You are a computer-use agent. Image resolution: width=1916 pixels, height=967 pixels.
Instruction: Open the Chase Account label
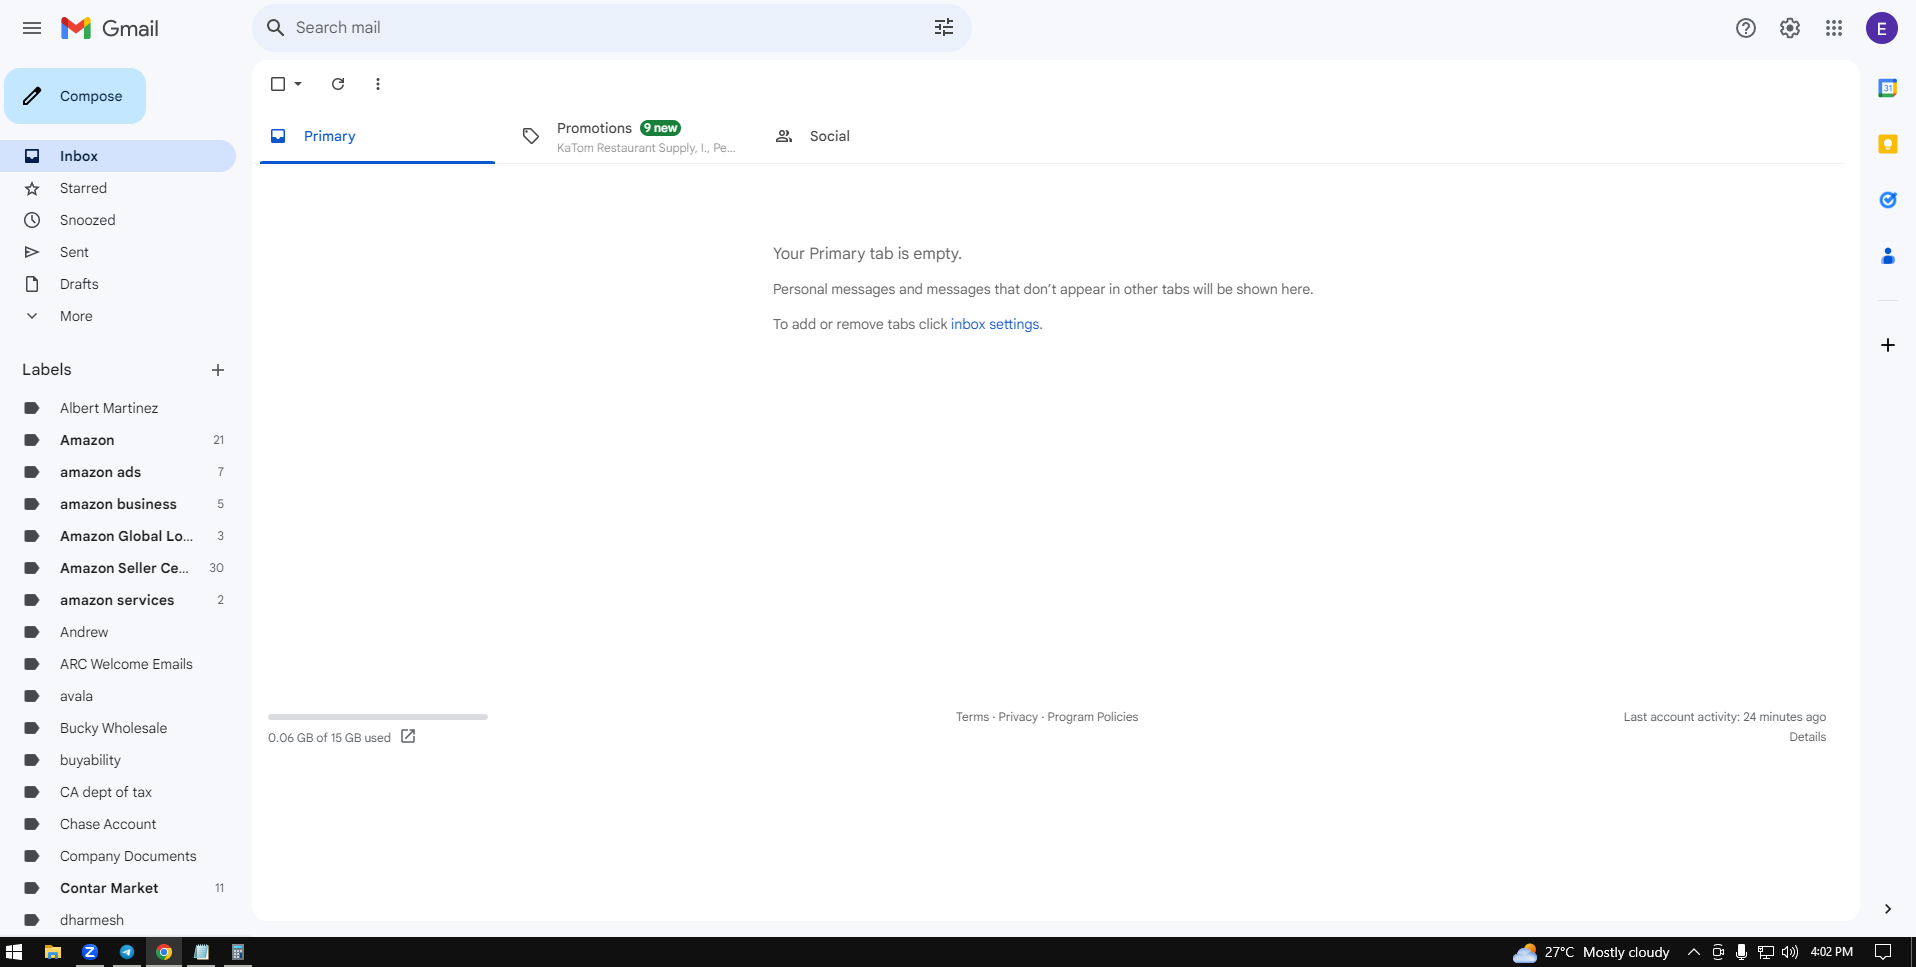pos(118,824)
